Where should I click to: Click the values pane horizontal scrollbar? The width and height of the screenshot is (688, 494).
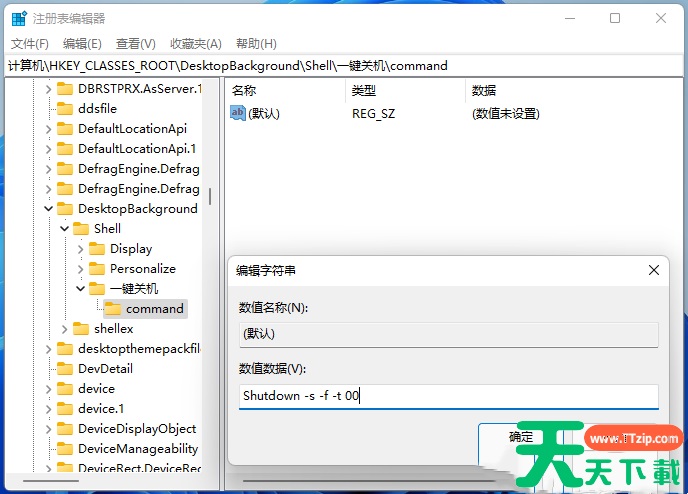(x=369, y=481)
